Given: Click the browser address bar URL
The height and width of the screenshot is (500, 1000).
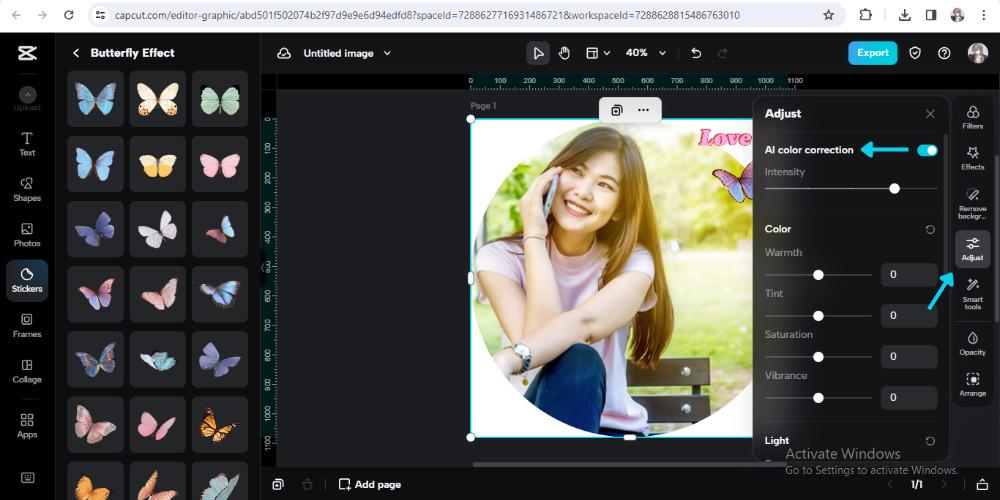Looking at the screenshot, I should [x=427, y=15].
